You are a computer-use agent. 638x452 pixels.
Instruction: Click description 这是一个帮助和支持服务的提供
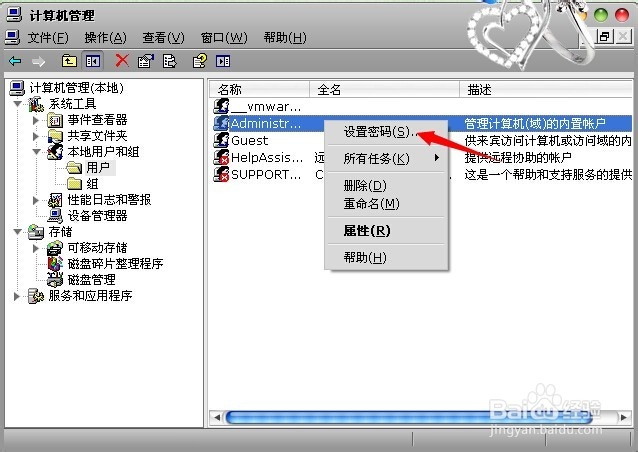pyautogui.click(x=548, y=175)
